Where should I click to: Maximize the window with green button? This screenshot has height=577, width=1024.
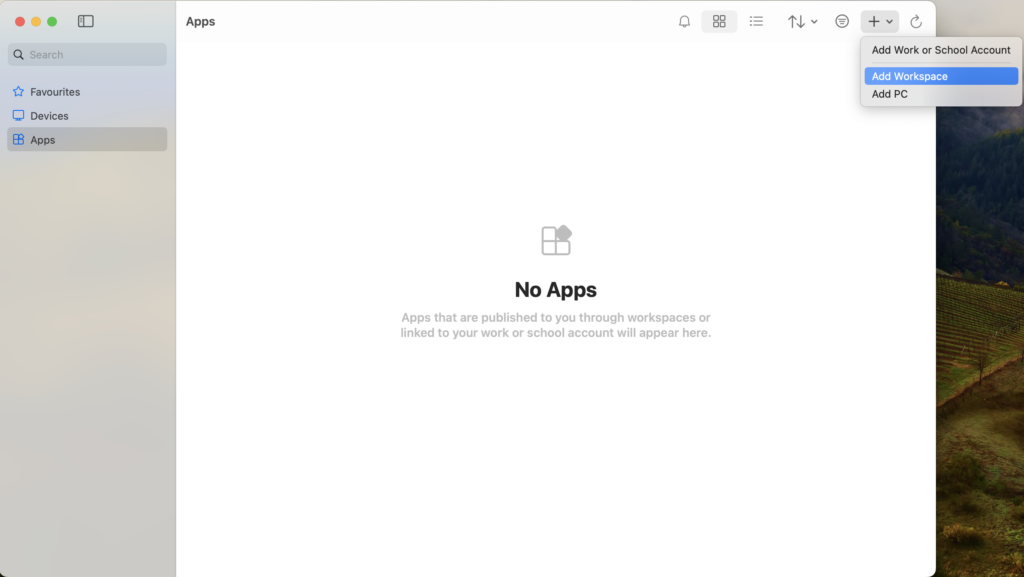(52, 22)
